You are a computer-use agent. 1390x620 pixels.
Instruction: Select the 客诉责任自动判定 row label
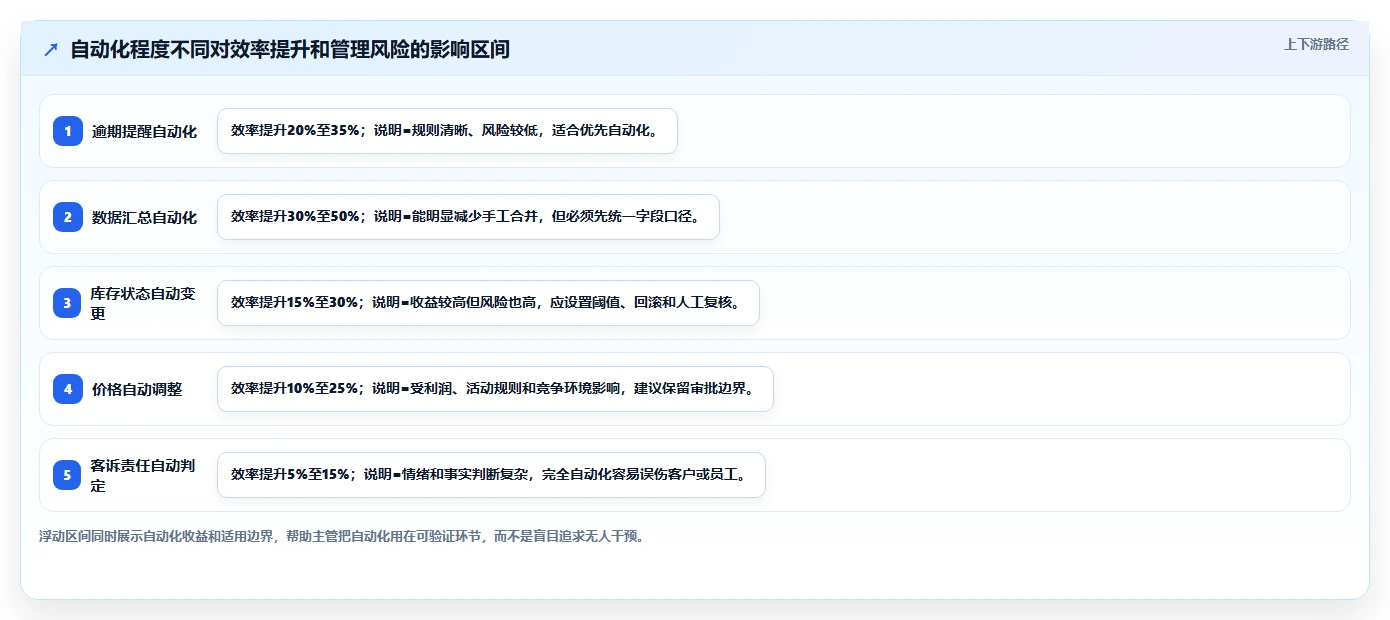[x=143, y=475]
